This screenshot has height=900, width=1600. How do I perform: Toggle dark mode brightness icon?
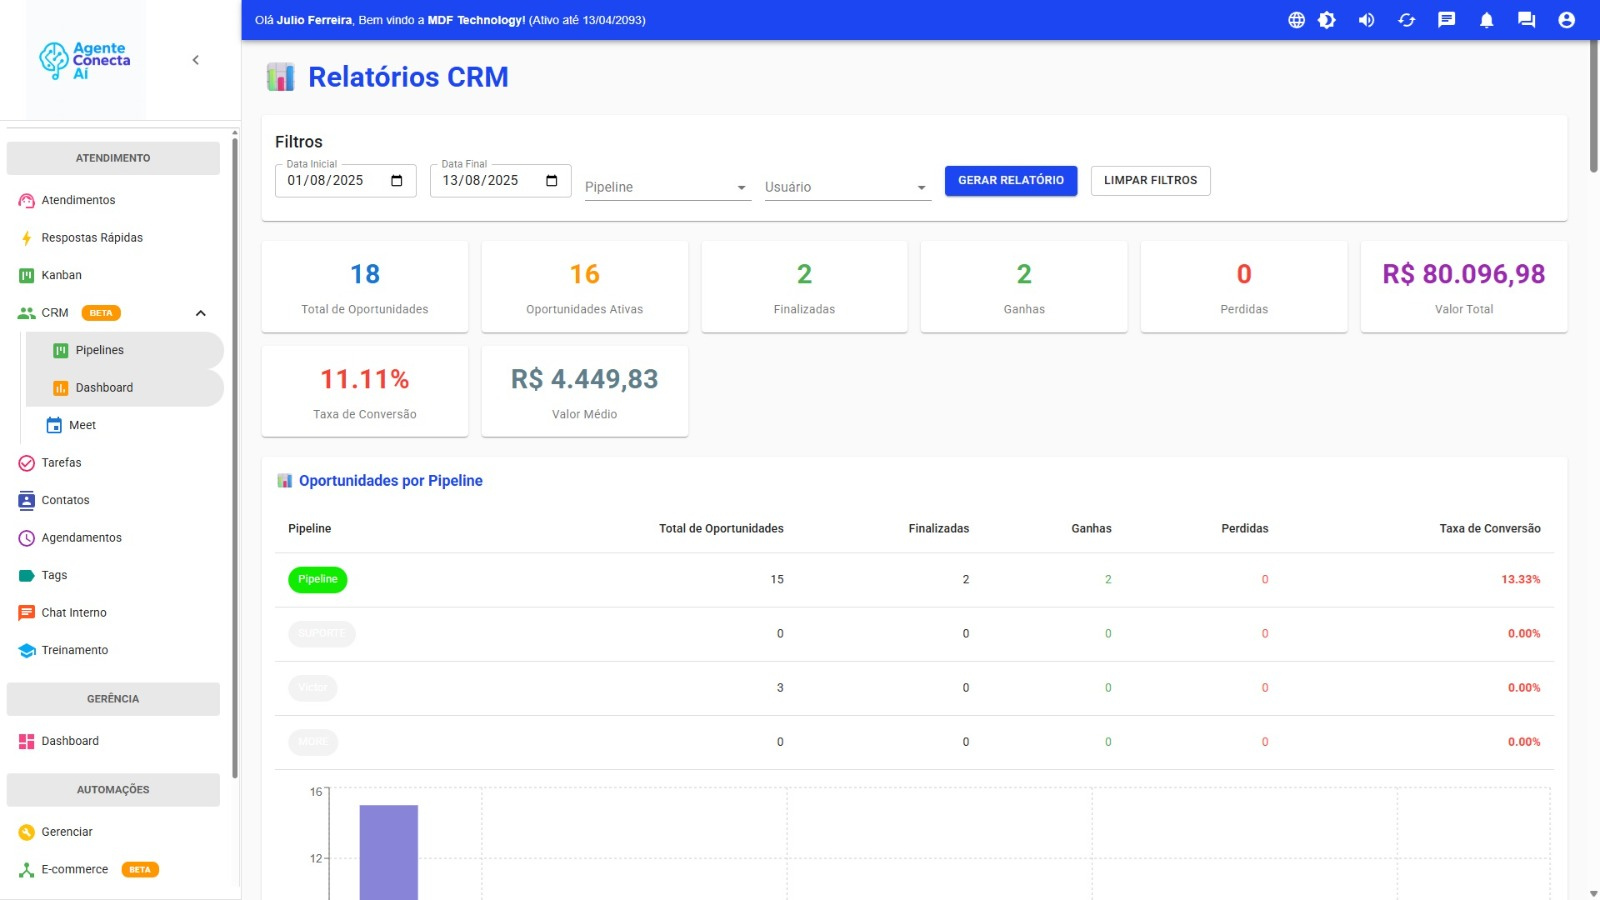(1327, 20)
